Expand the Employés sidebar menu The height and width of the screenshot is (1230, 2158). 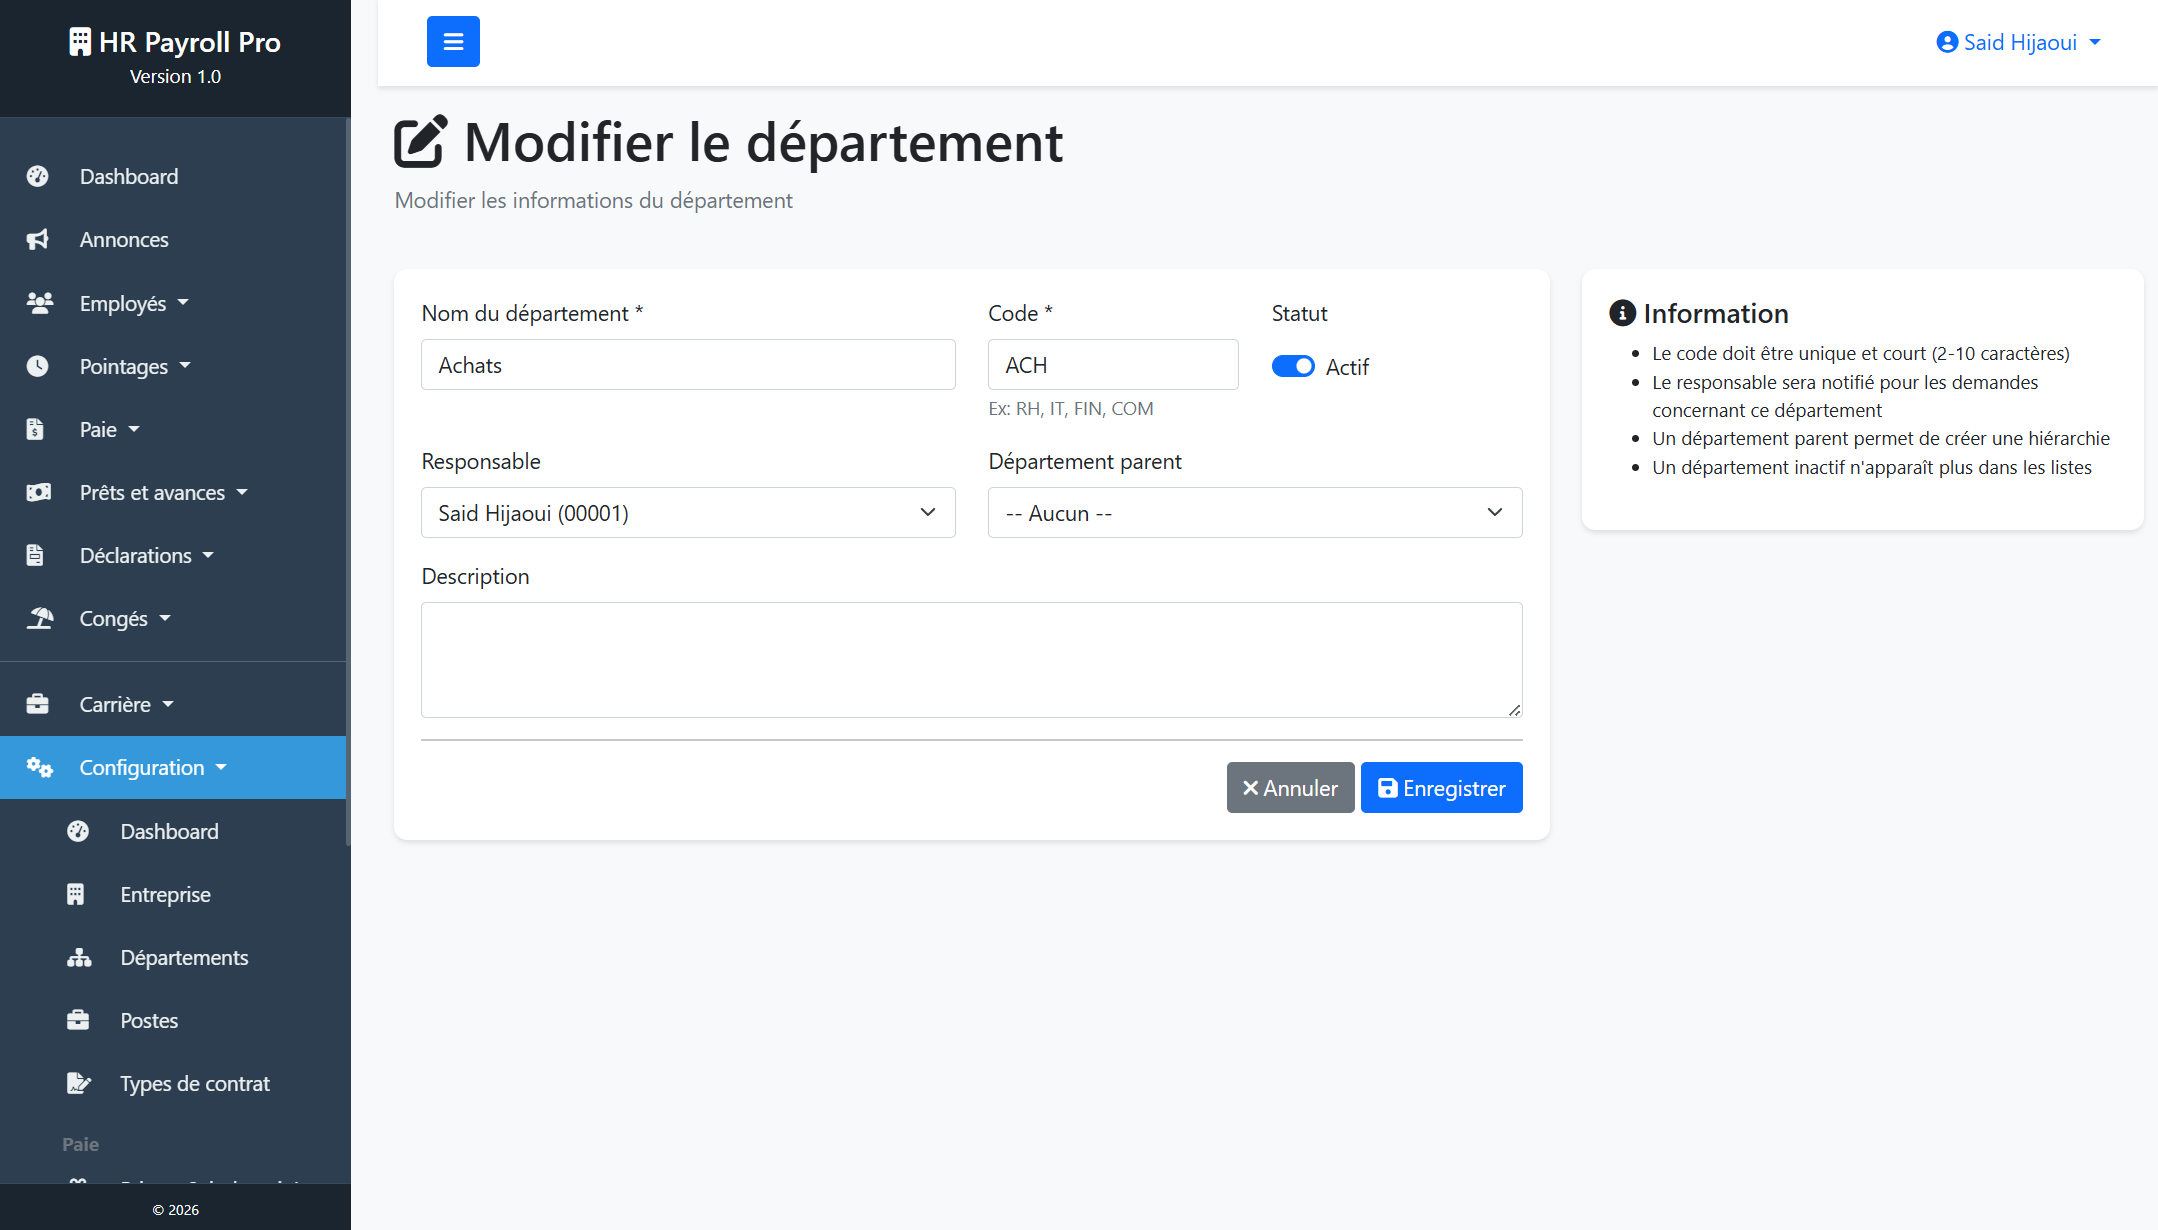pyautogui.click(x=173, y=303)
